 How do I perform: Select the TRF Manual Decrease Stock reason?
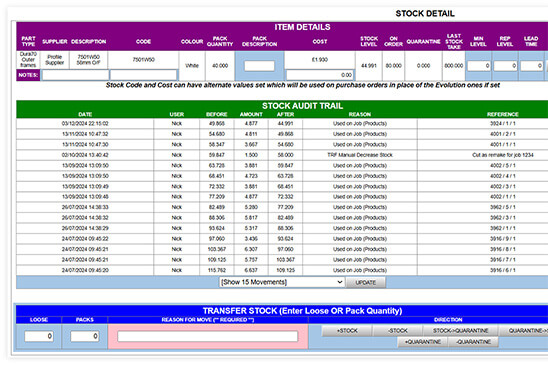tap(360, 155)
